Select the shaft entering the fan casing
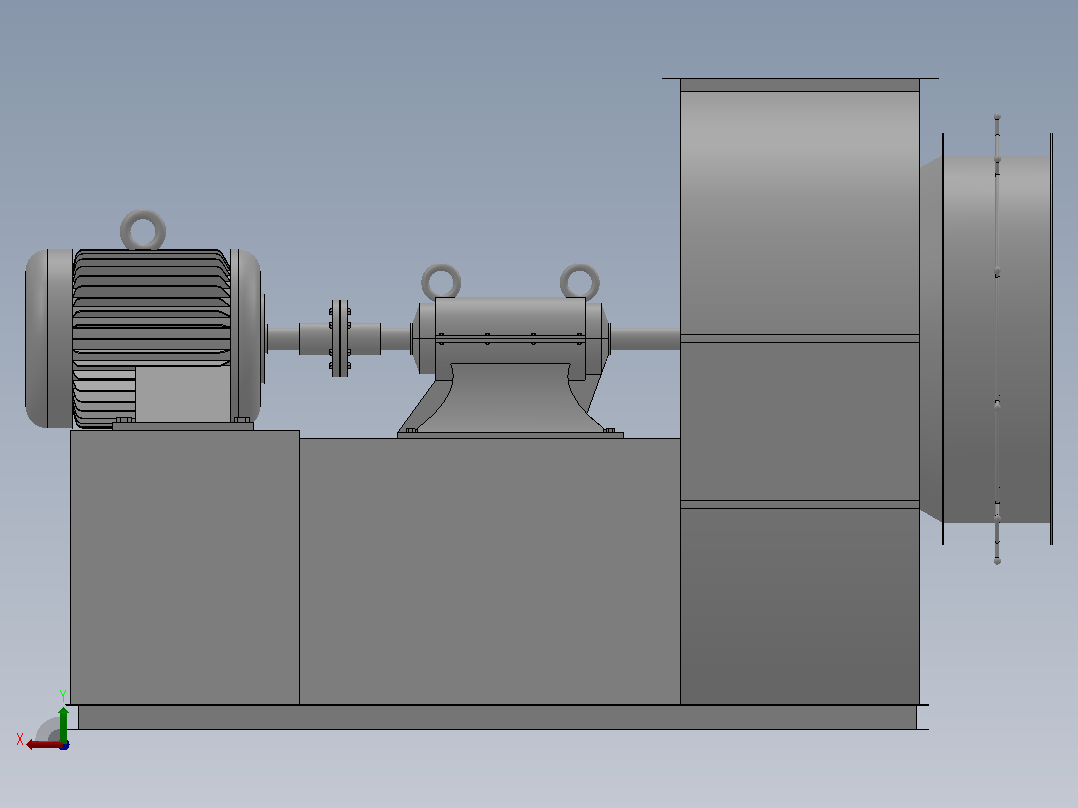The height and width of the screenshot is (808, 1078). pos(646,339)
